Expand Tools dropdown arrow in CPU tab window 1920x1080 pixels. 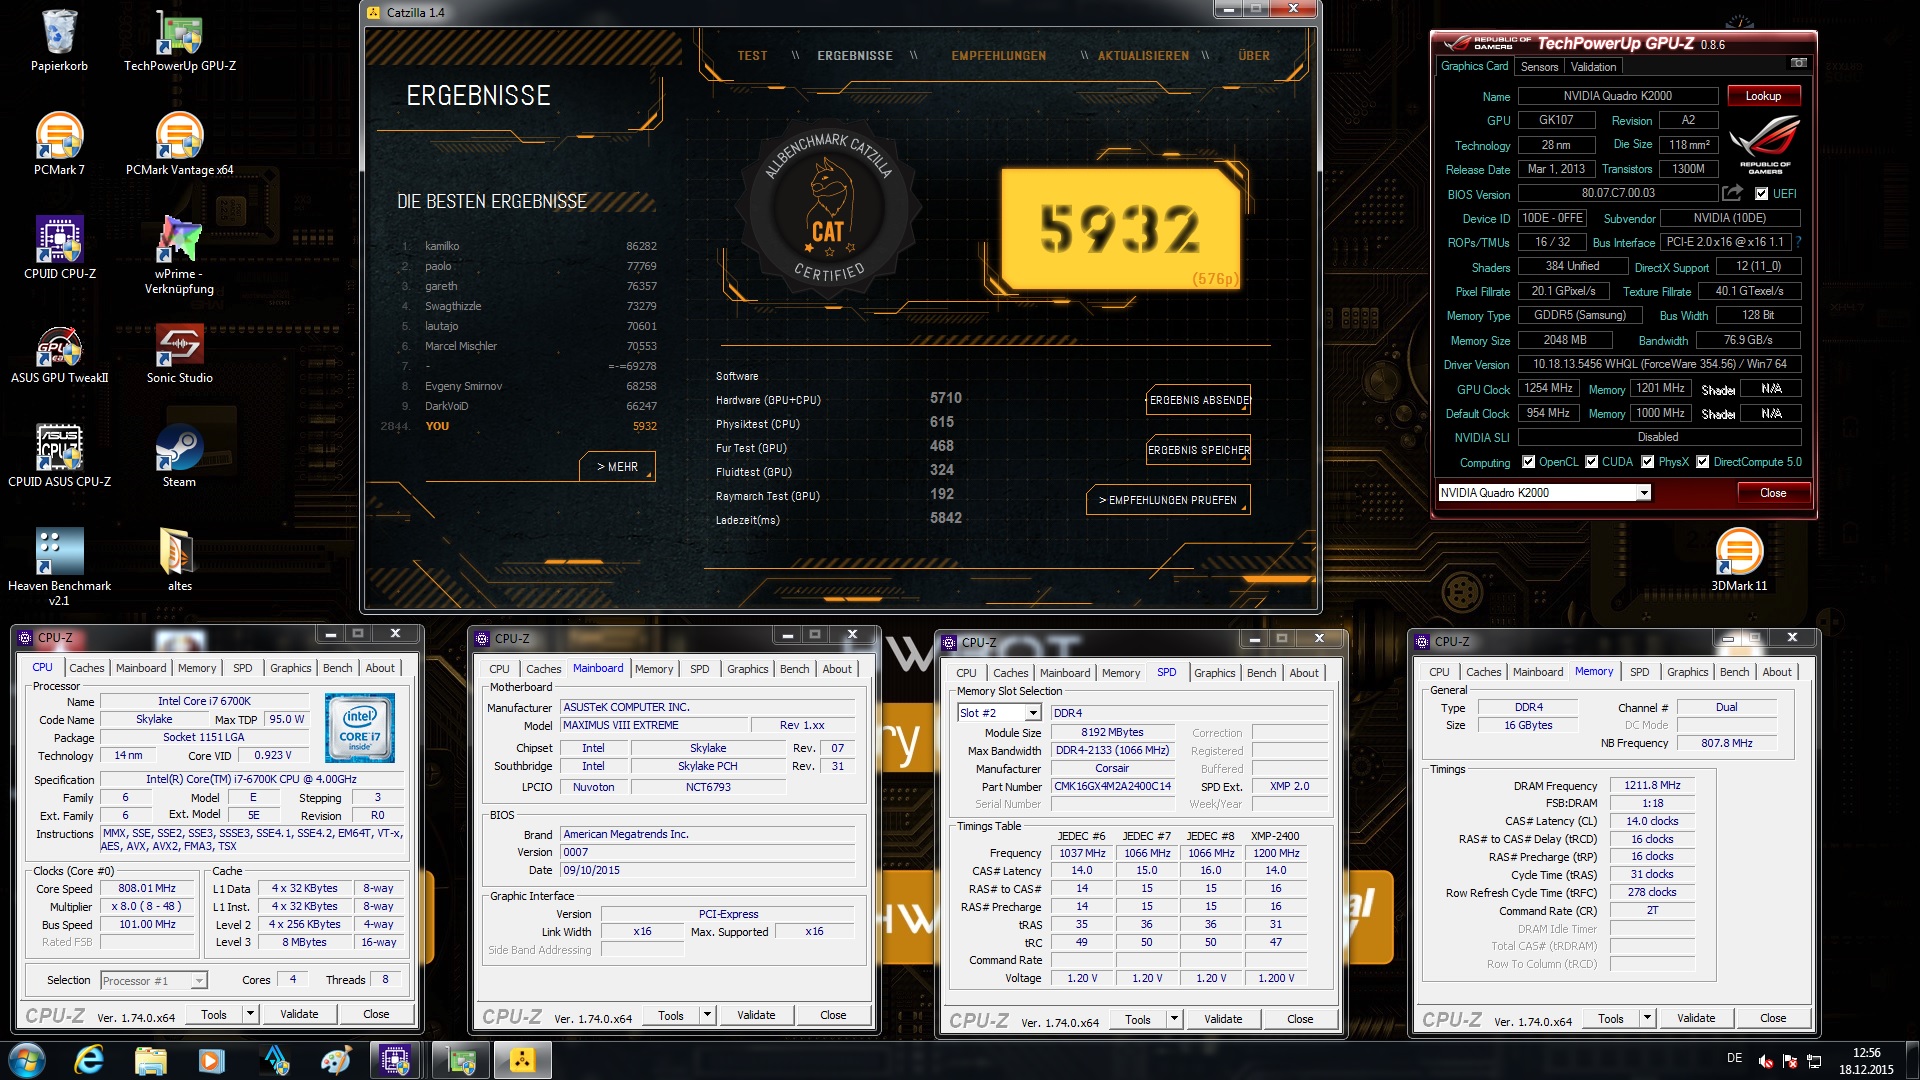(x=249, y=1014)
